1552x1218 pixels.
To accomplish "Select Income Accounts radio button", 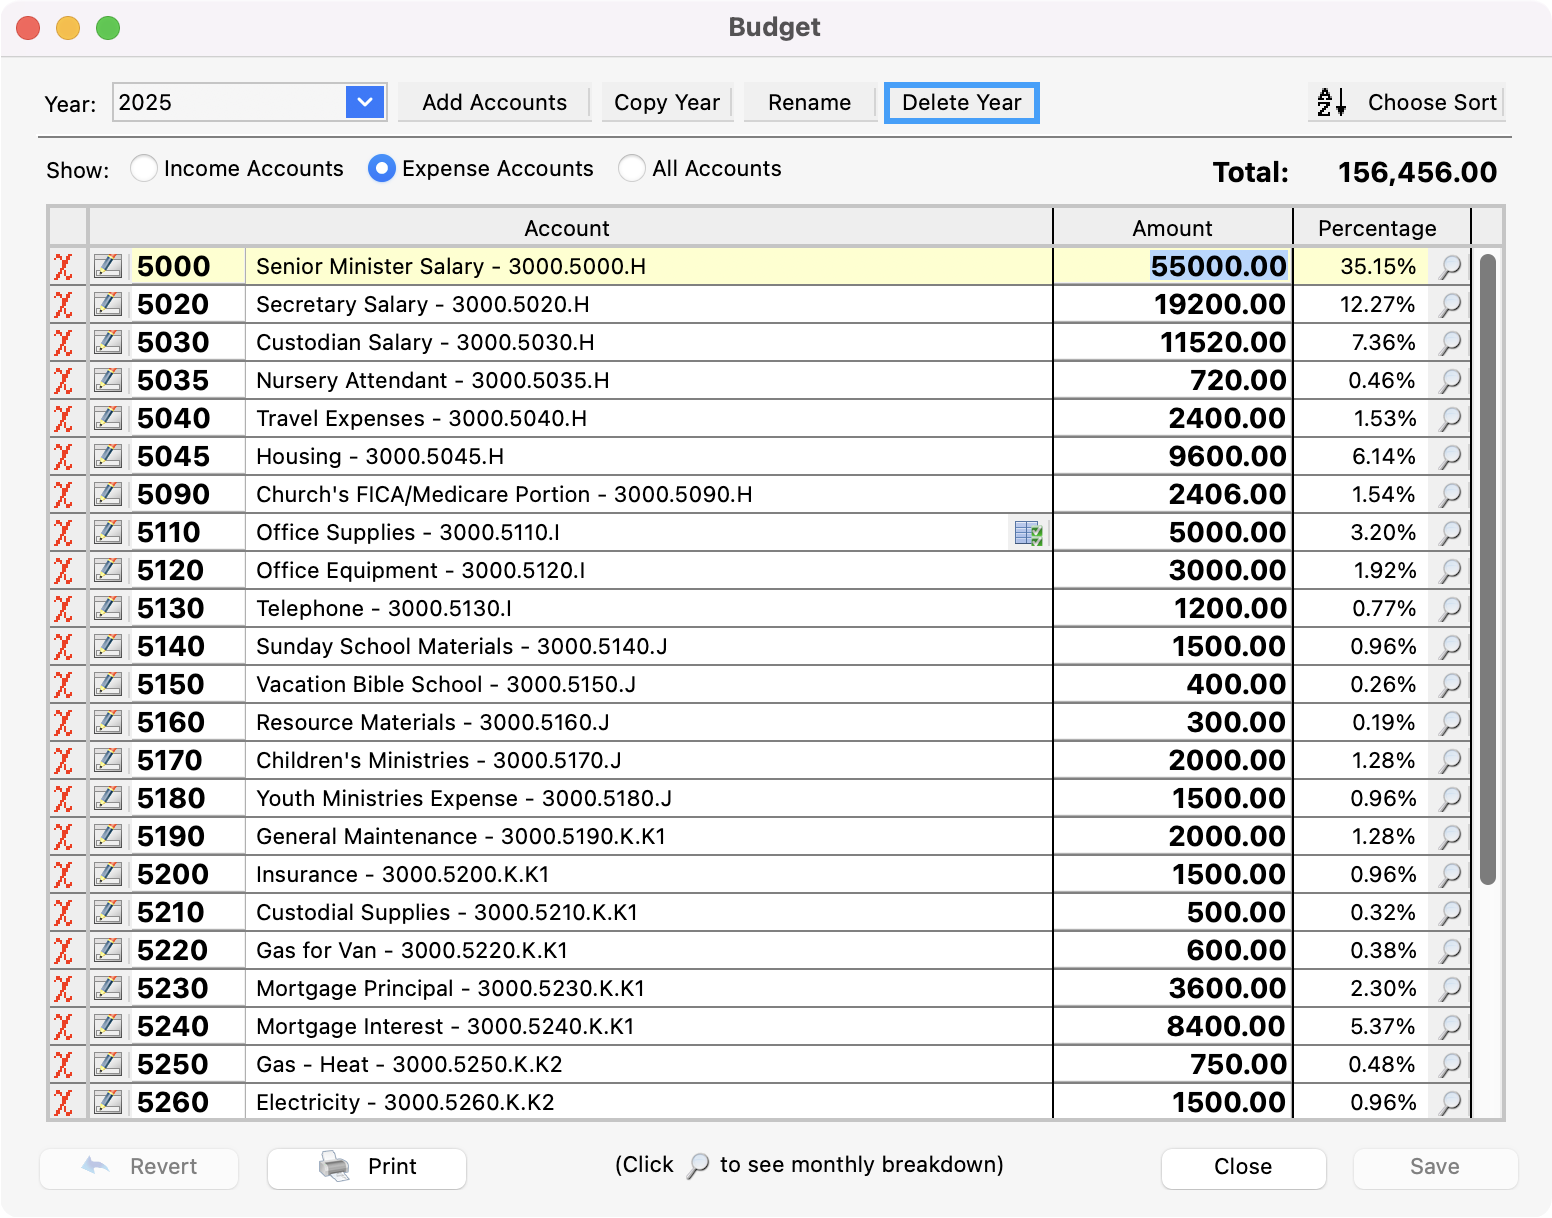I will coord(144,169).
